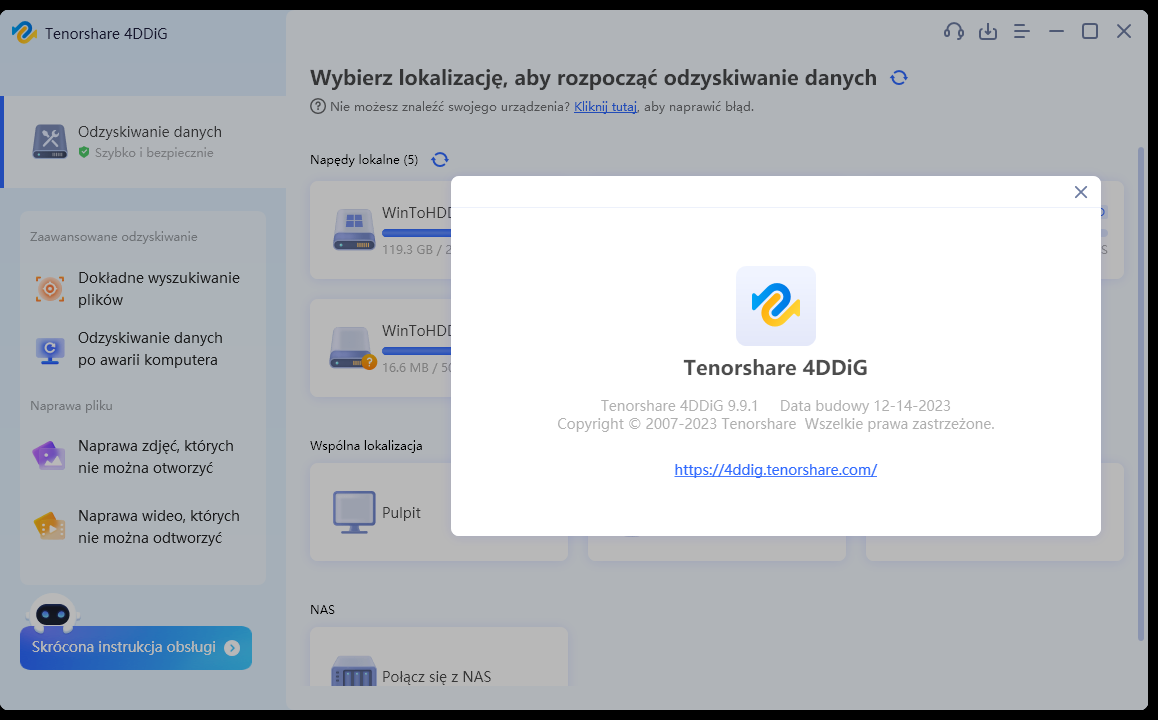Click the photo repair icon

pos(49,456)
